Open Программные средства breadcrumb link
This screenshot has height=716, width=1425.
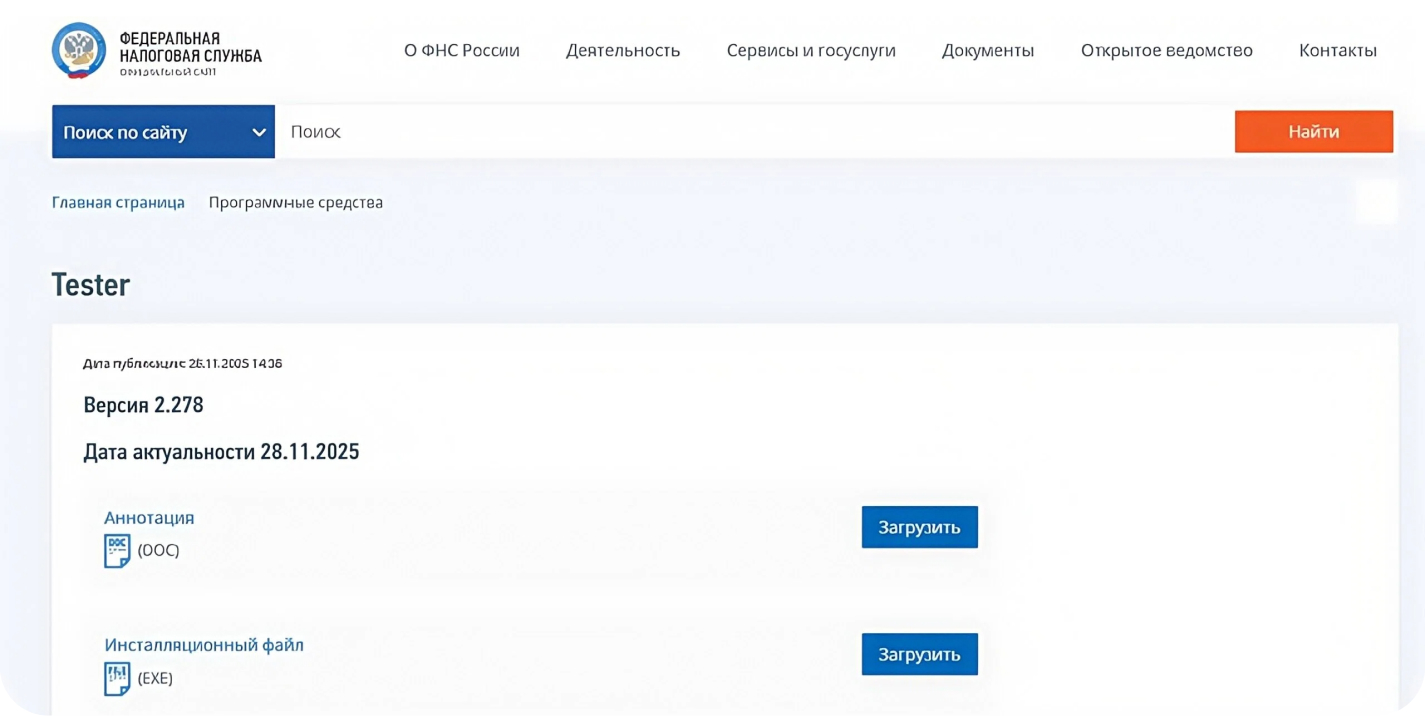pos(295,202)
